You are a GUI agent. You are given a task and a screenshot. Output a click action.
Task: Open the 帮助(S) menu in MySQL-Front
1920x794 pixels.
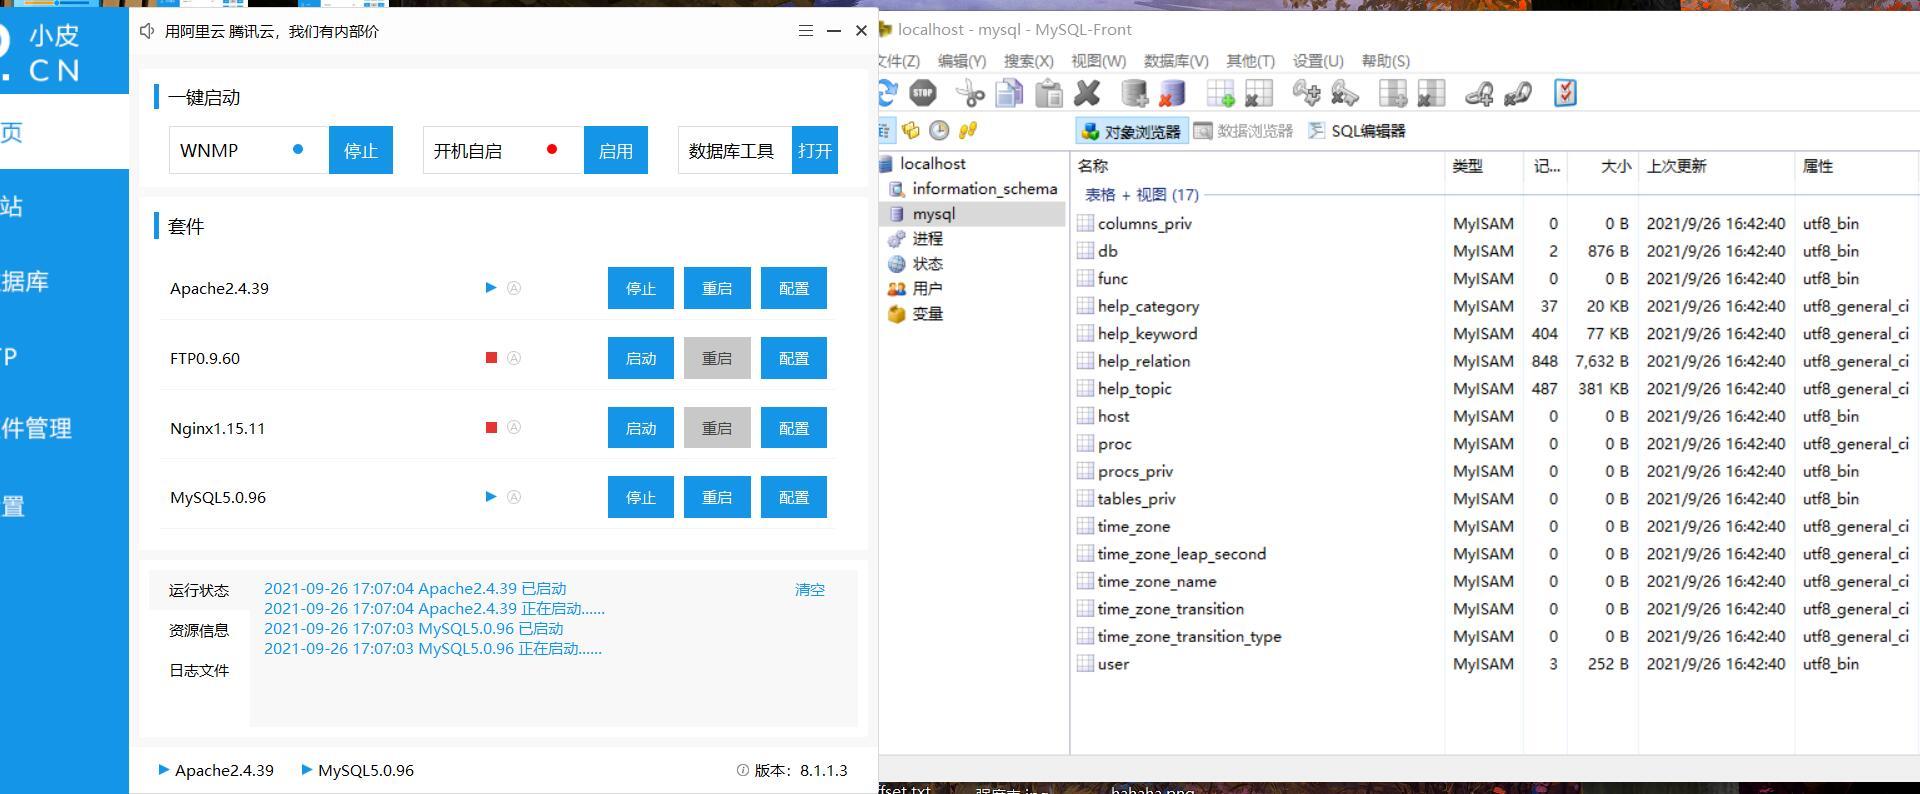coord(1386,61)
